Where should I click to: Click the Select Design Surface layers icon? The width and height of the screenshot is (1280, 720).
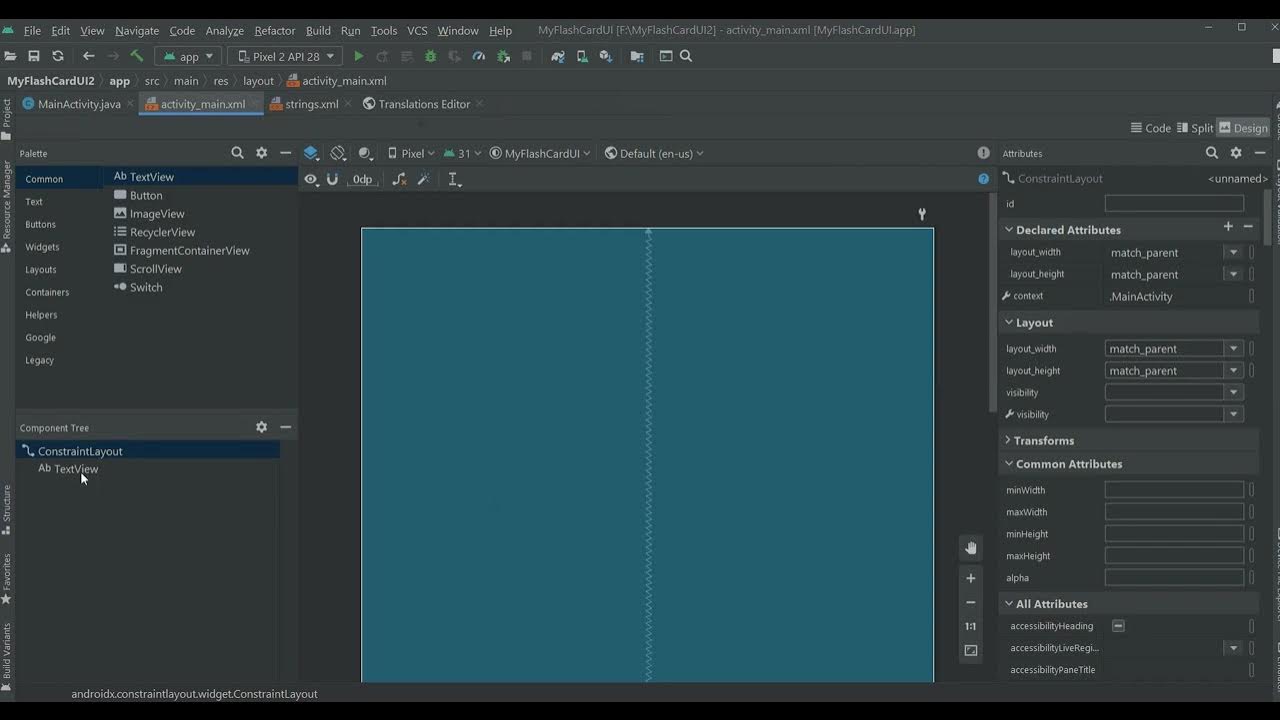pos(311,153)
